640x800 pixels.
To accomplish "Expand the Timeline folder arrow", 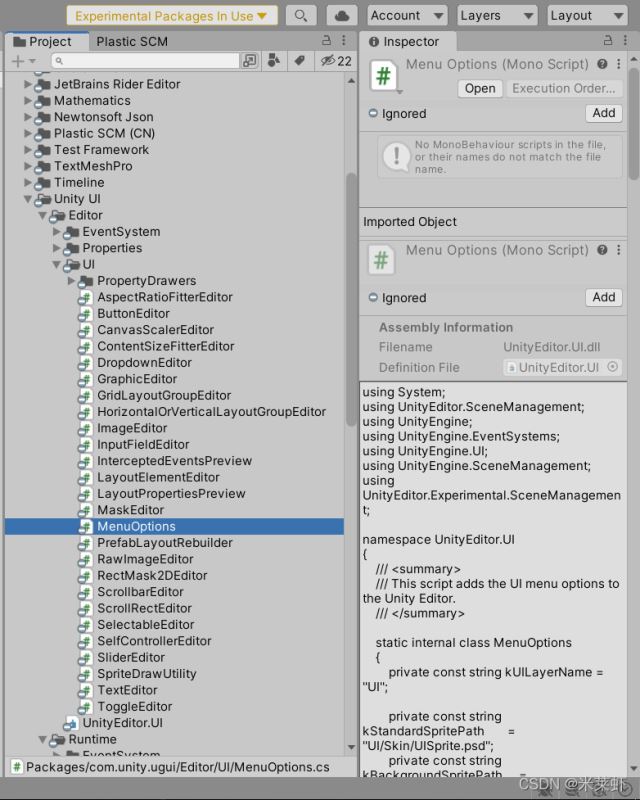I will pos(28,183).
